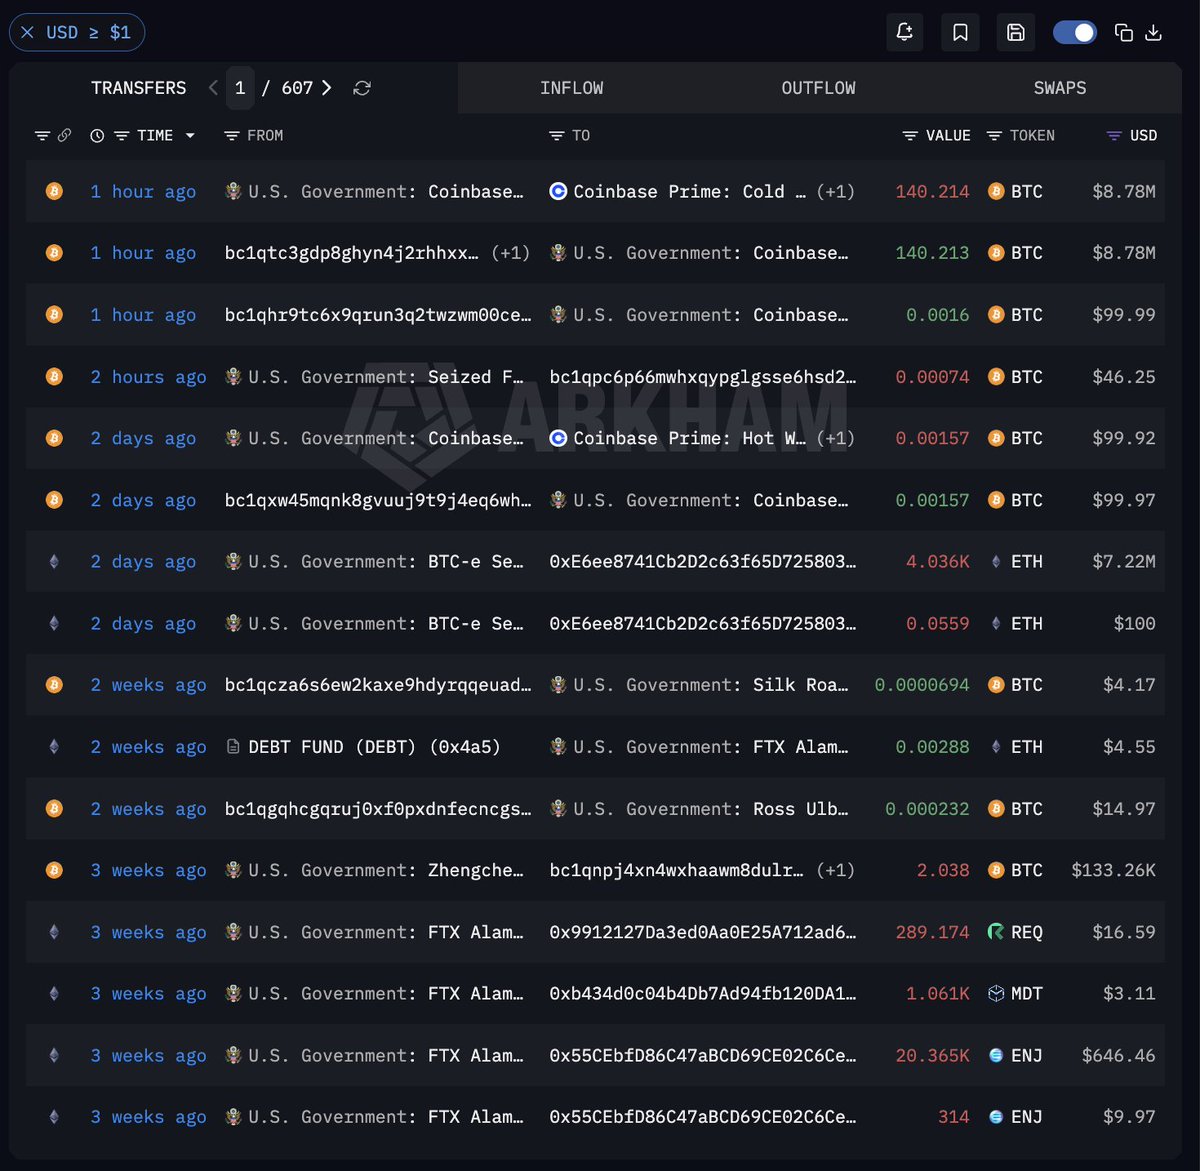Screen dimensions: 1200x1171
Task: Filter by the FROM column
Action: pyautogui.click(x=231, y=136)
